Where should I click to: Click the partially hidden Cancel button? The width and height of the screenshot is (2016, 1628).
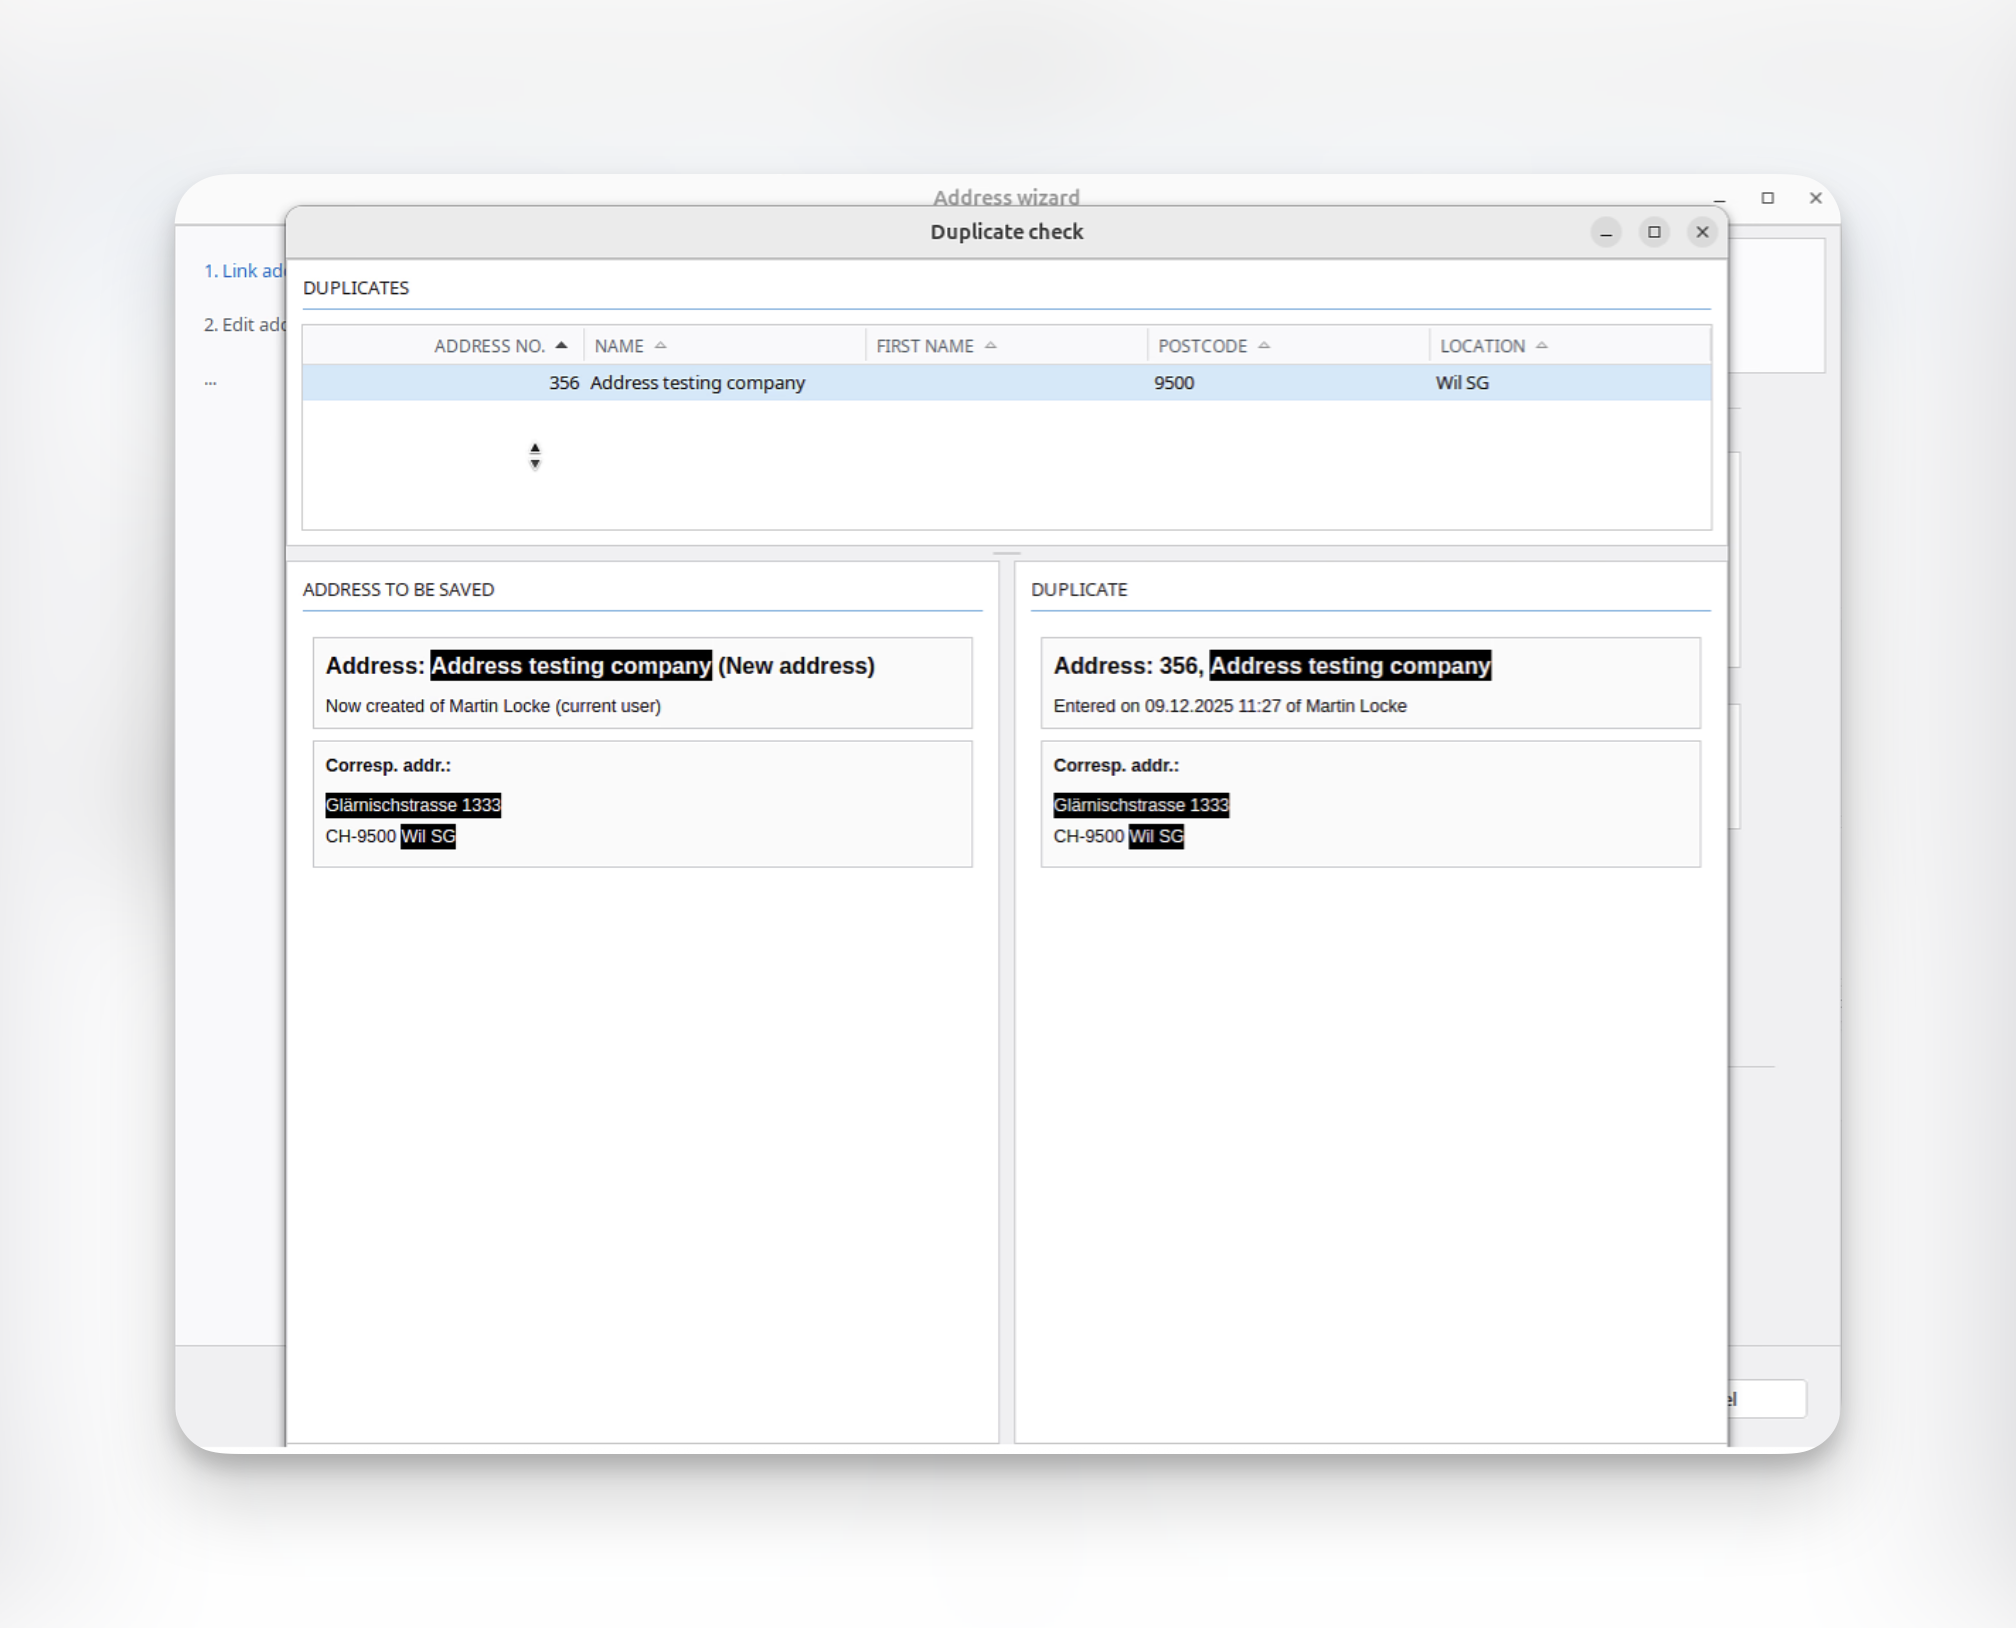pyautogui.click(x=1768, y=1398)
